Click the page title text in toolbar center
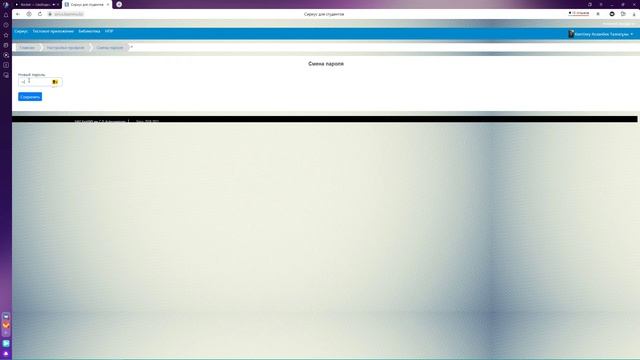 (324, 14)
